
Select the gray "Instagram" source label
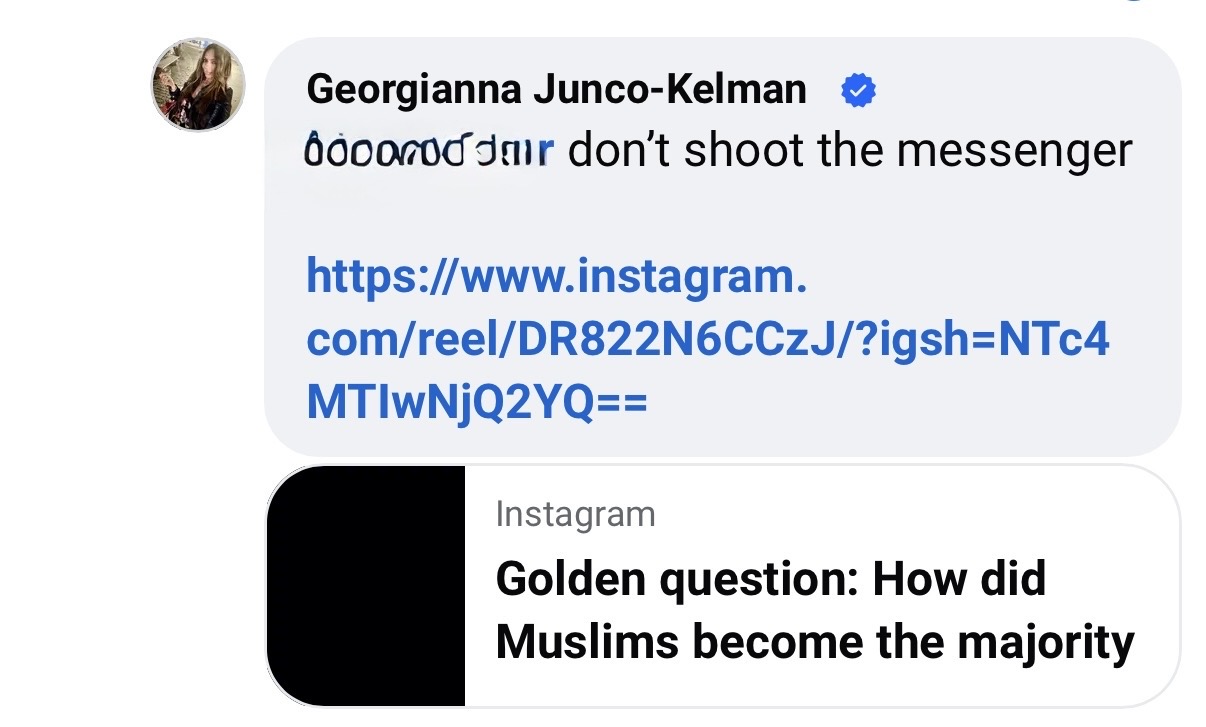coord(575,514)
